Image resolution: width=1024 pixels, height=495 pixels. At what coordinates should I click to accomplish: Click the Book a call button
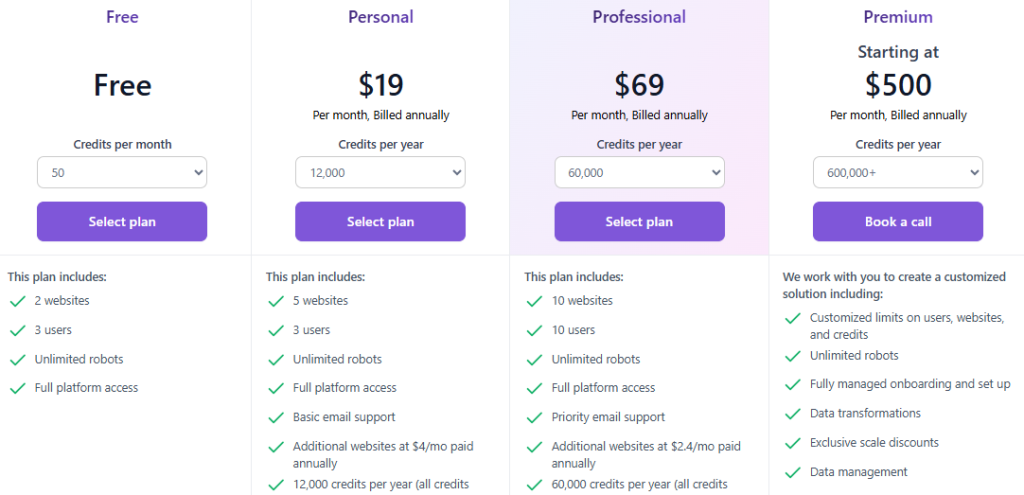pyautogui.click(x=897, y=222)
